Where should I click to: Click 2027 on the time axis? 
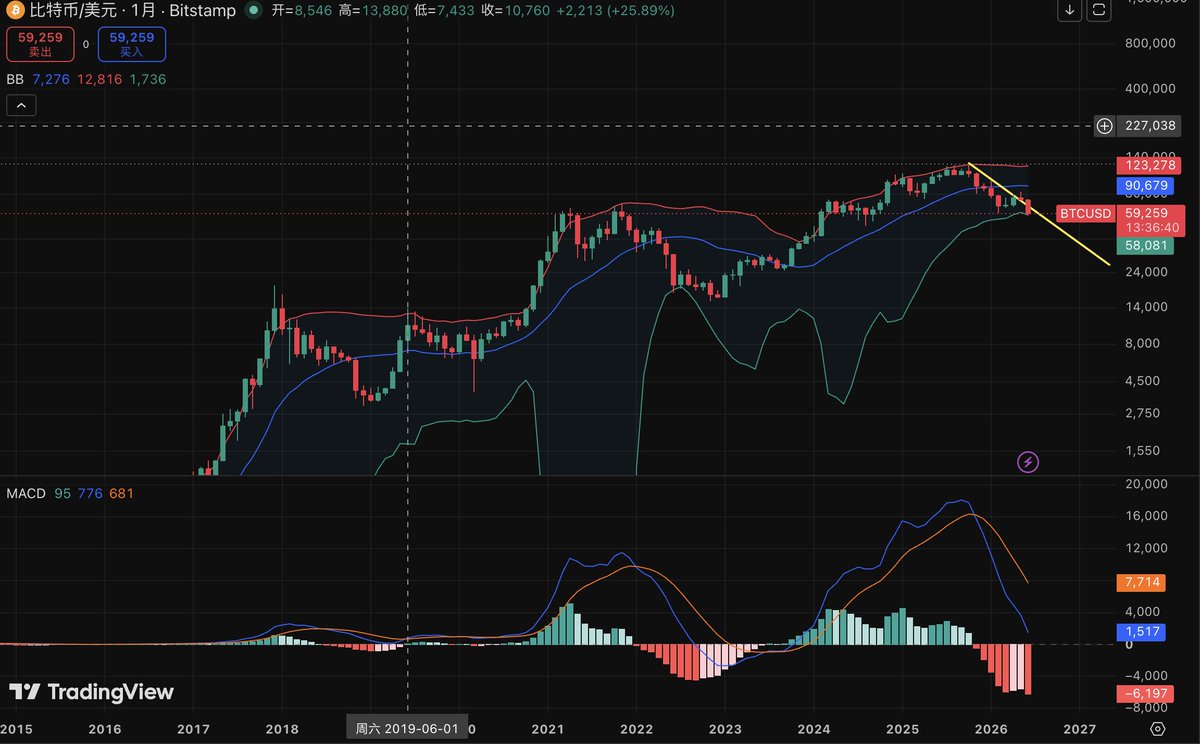click(x=1079, y=729)
